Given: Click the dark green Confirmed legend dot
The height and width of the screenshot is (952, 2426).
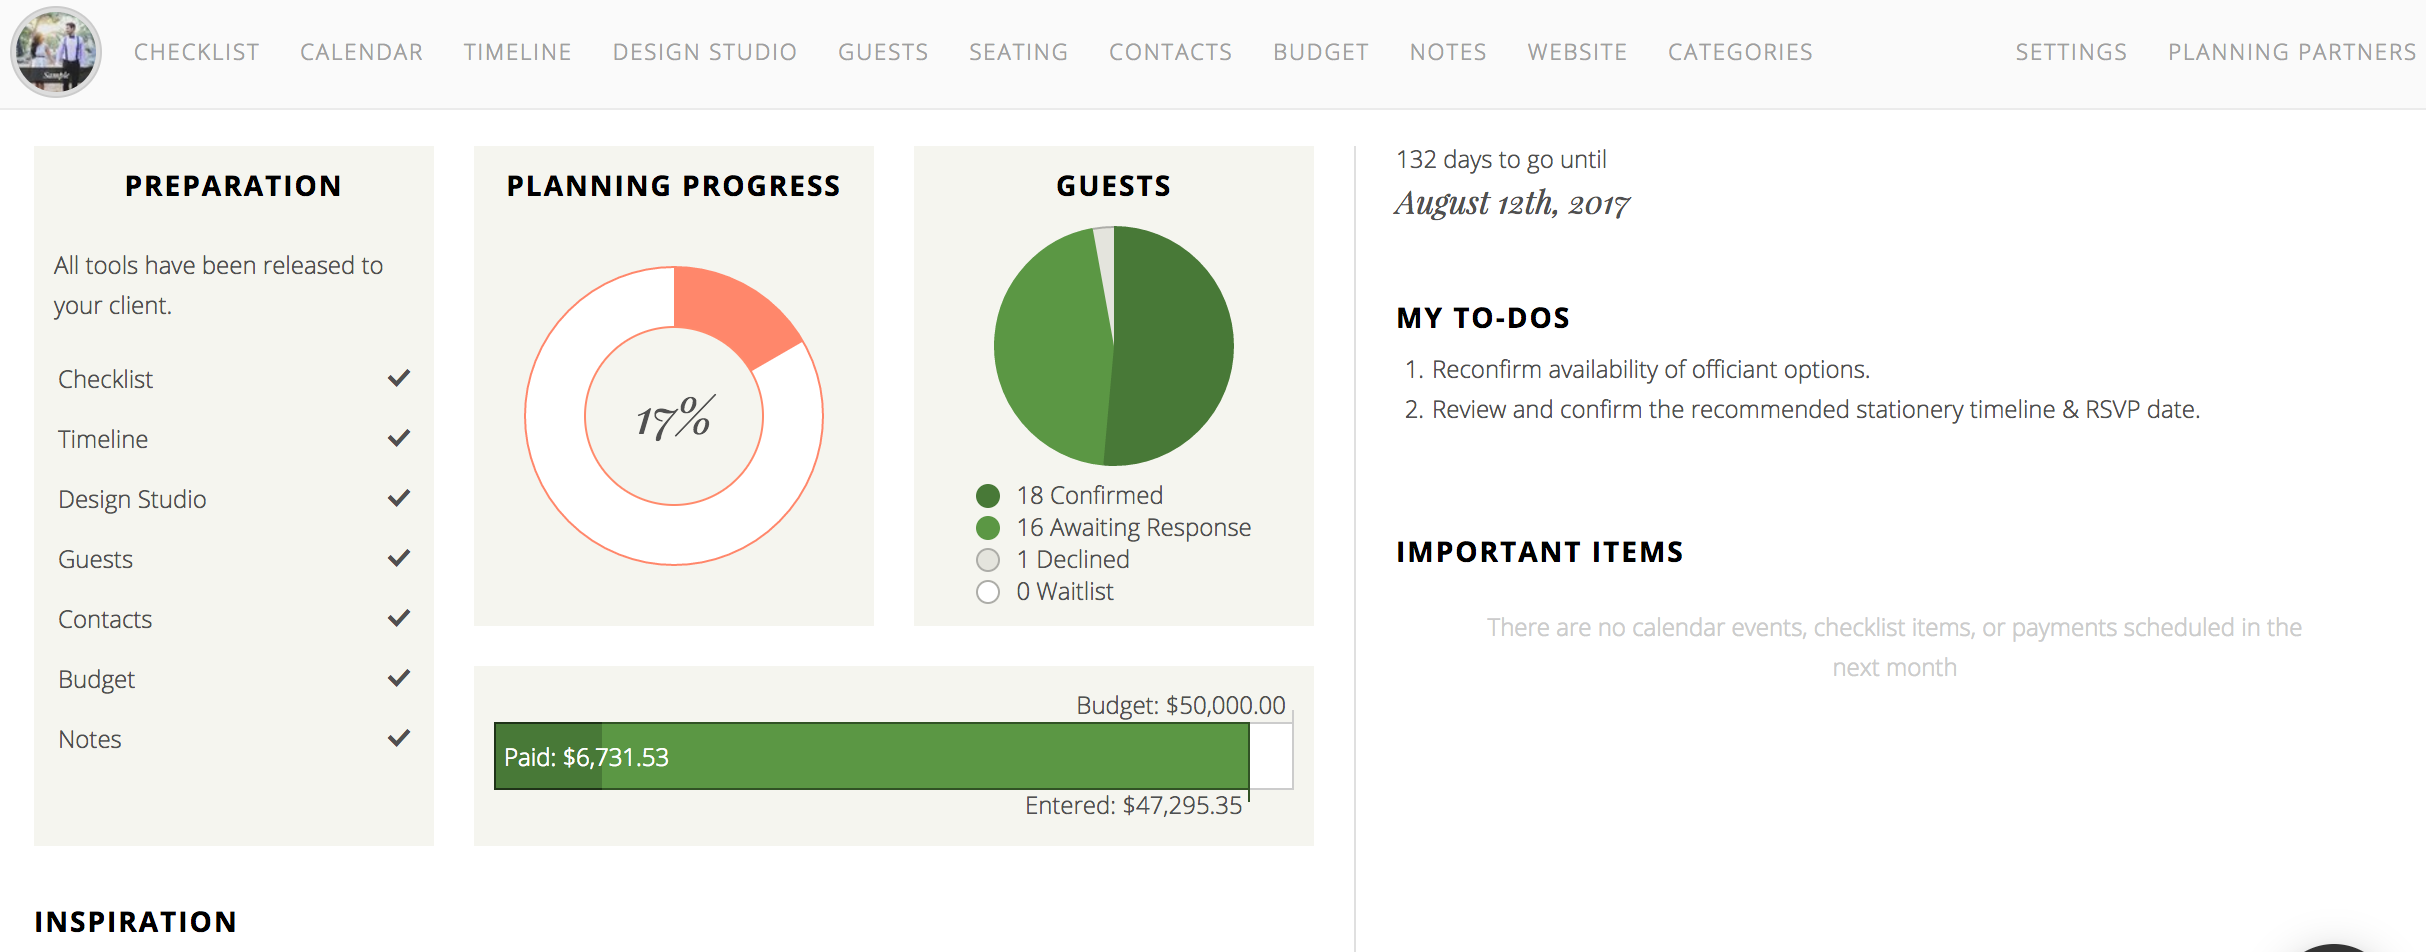Looking at the screenshot, I should (x=988, y=496).
